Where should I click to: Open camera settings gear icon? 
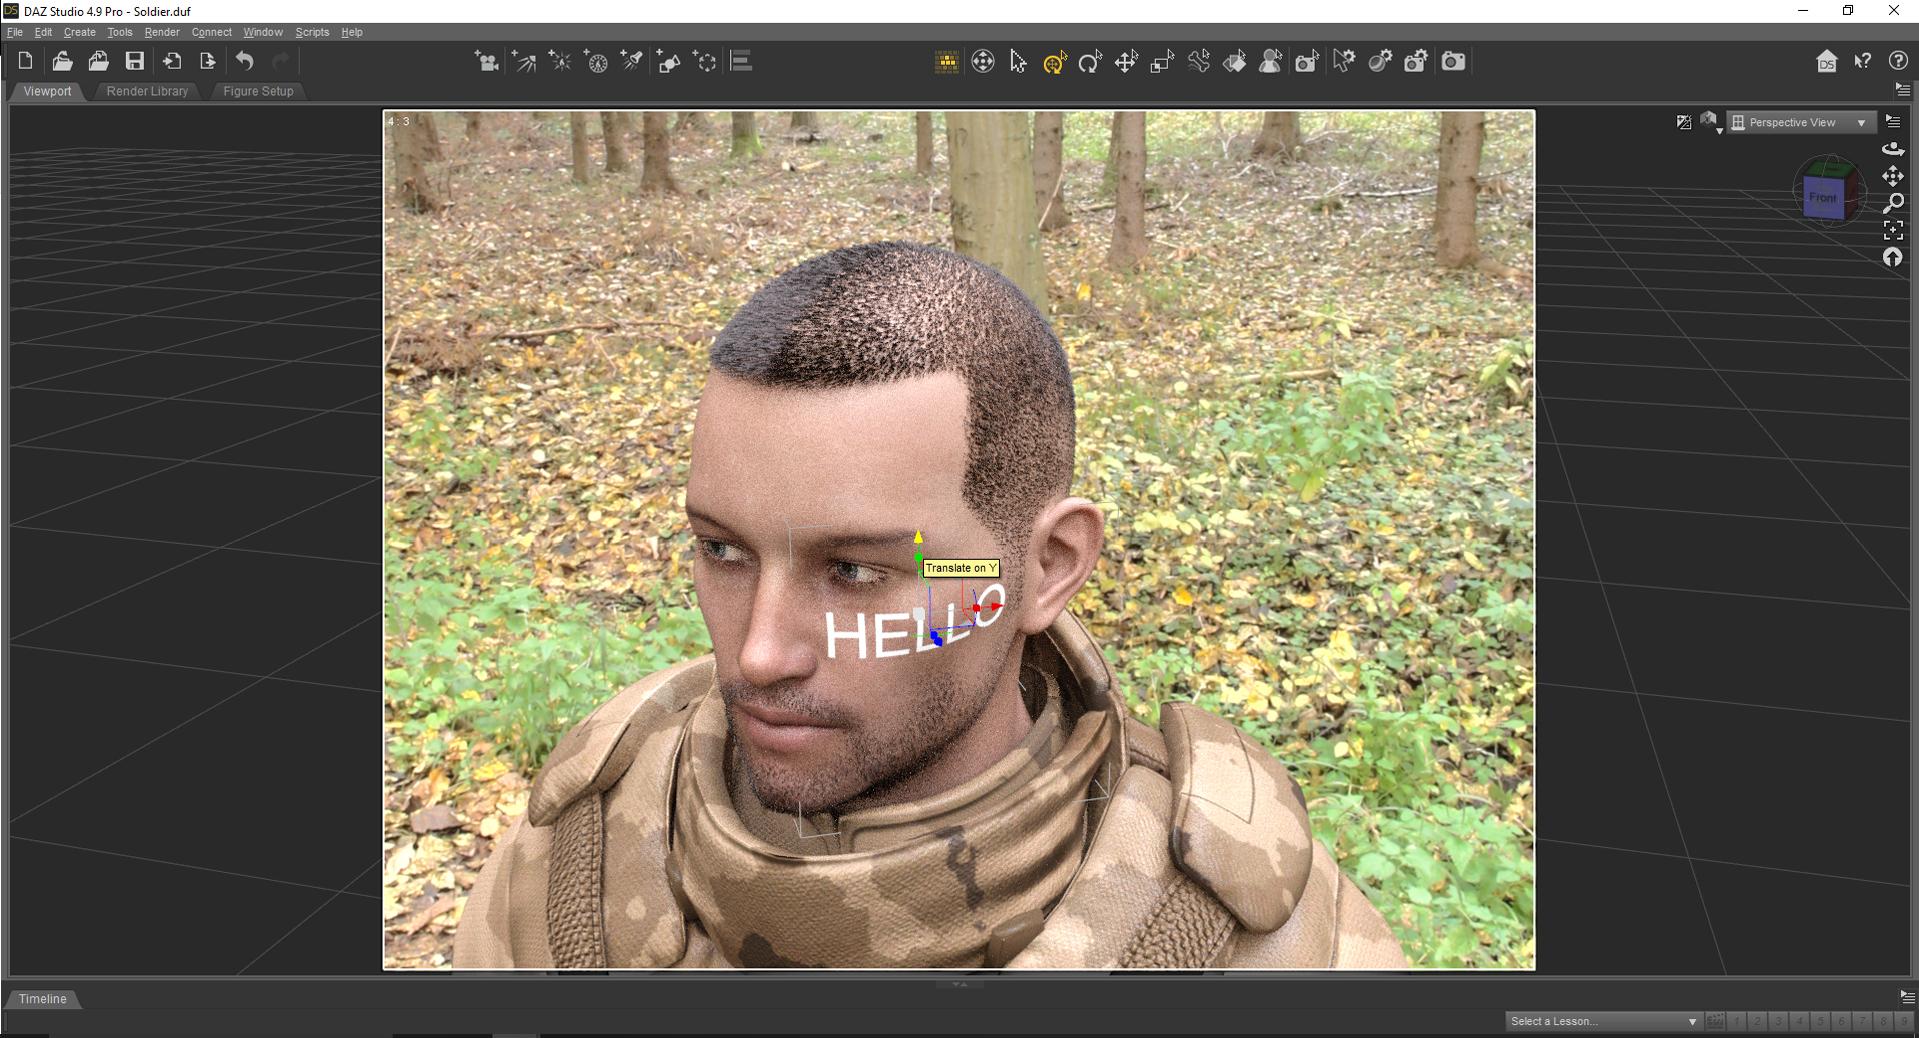1416,62
